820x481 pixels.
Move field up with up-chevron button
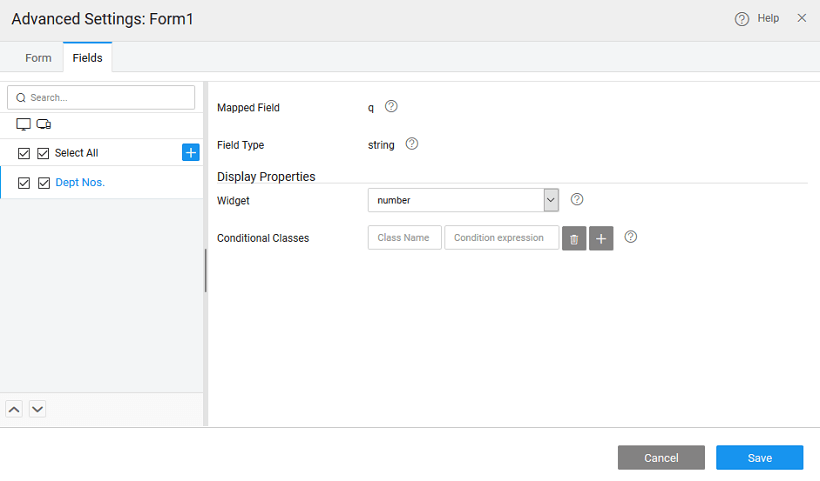[x=14, y=408]
